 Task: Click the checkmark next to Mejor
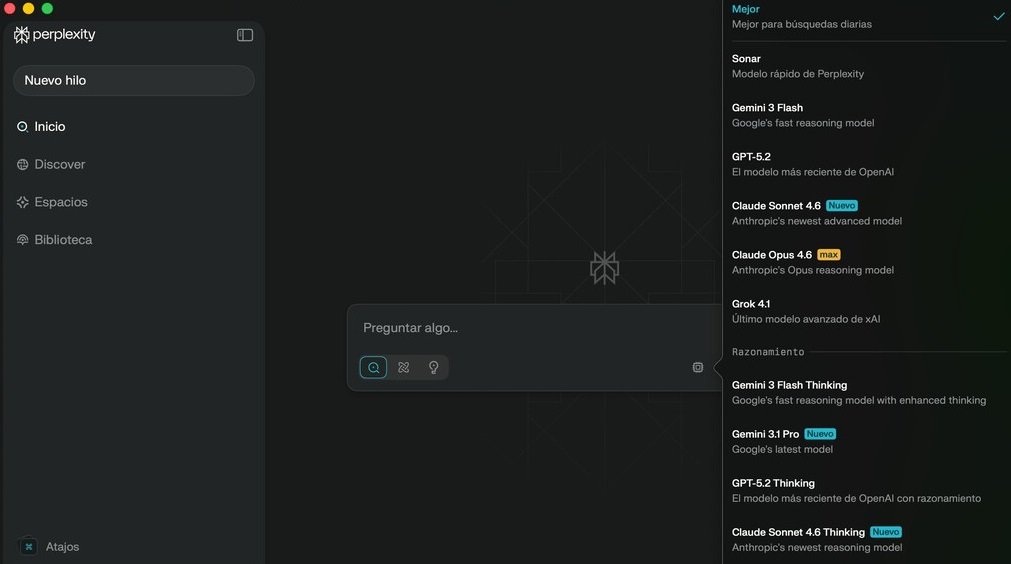click(999, 17)
